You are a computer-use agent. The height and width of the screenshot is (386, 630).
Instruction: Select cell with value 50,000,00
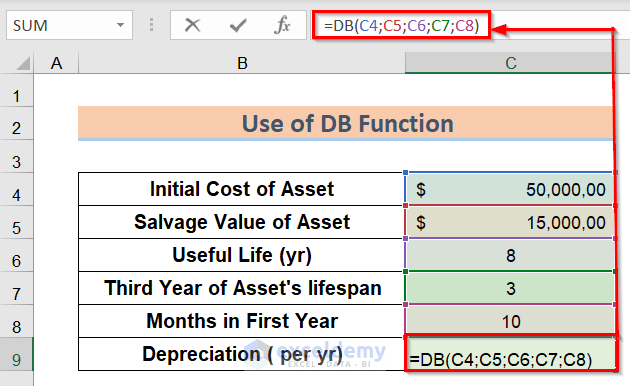click(510, 189)
